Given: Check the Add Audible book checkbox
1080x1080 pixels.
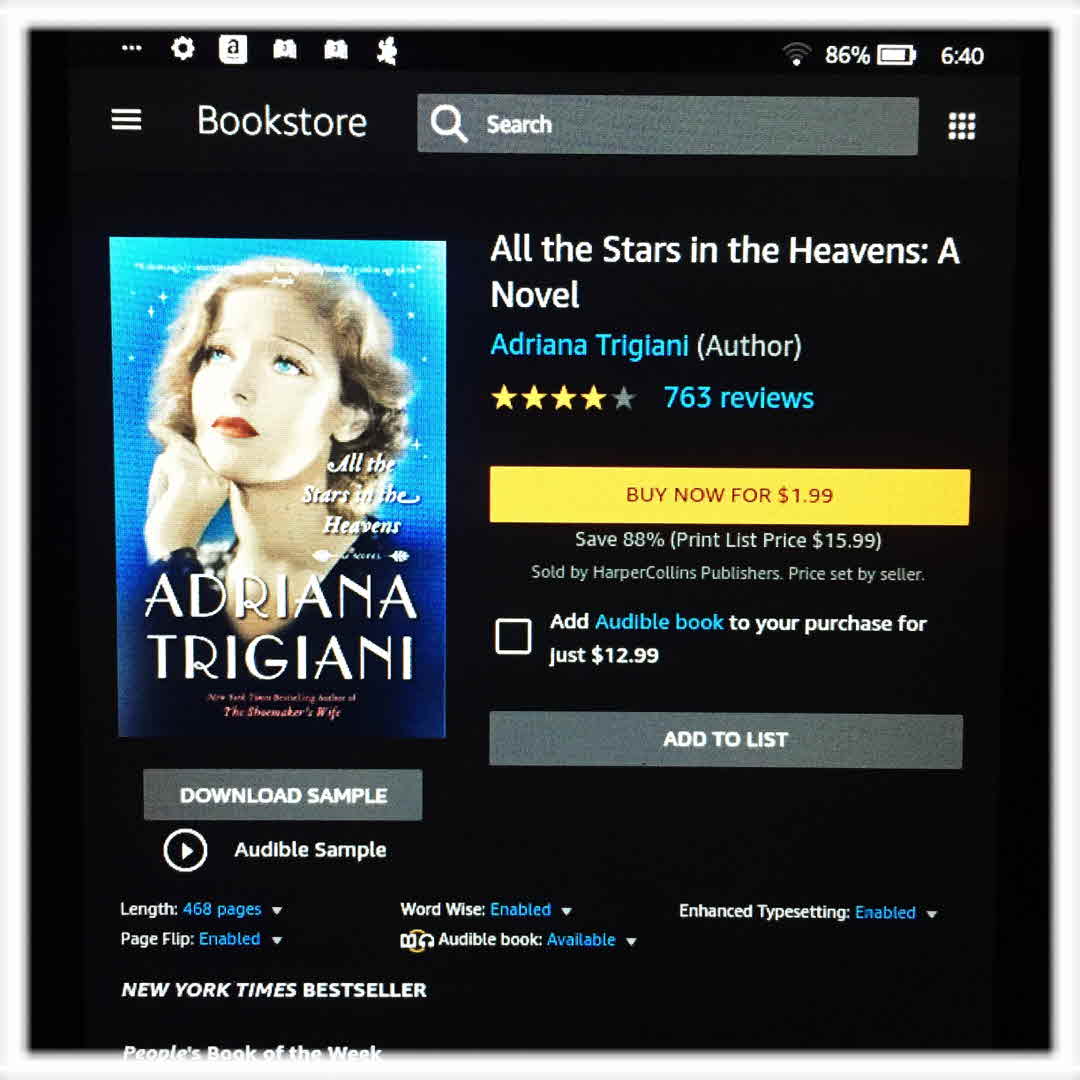Looking at the screenshot, I should pos(513,635).
